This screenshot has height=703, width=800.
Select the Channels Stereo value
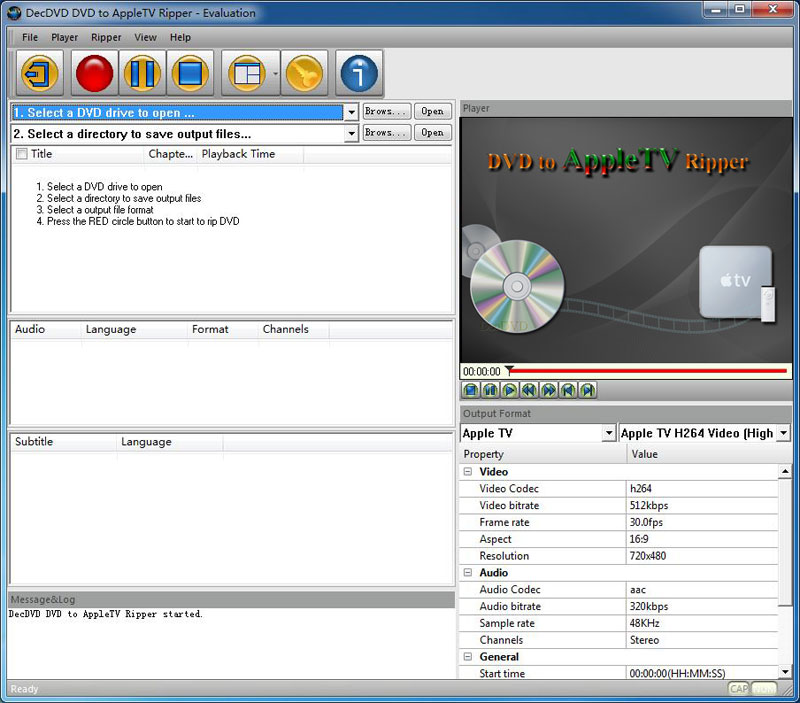point(702,640)
